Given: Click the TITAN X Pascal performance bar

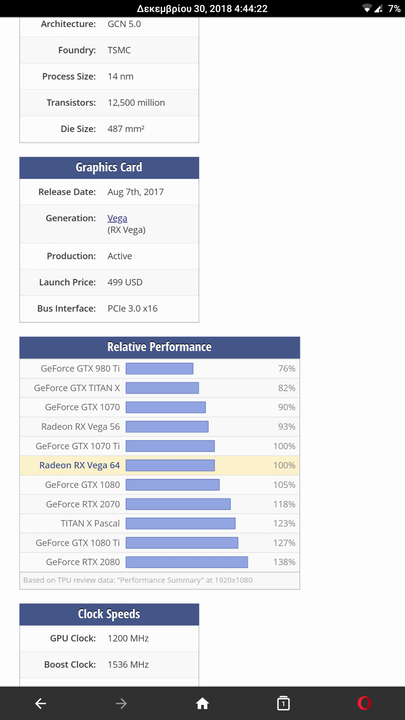Looking at the screenshot, I should coord(180,523).
